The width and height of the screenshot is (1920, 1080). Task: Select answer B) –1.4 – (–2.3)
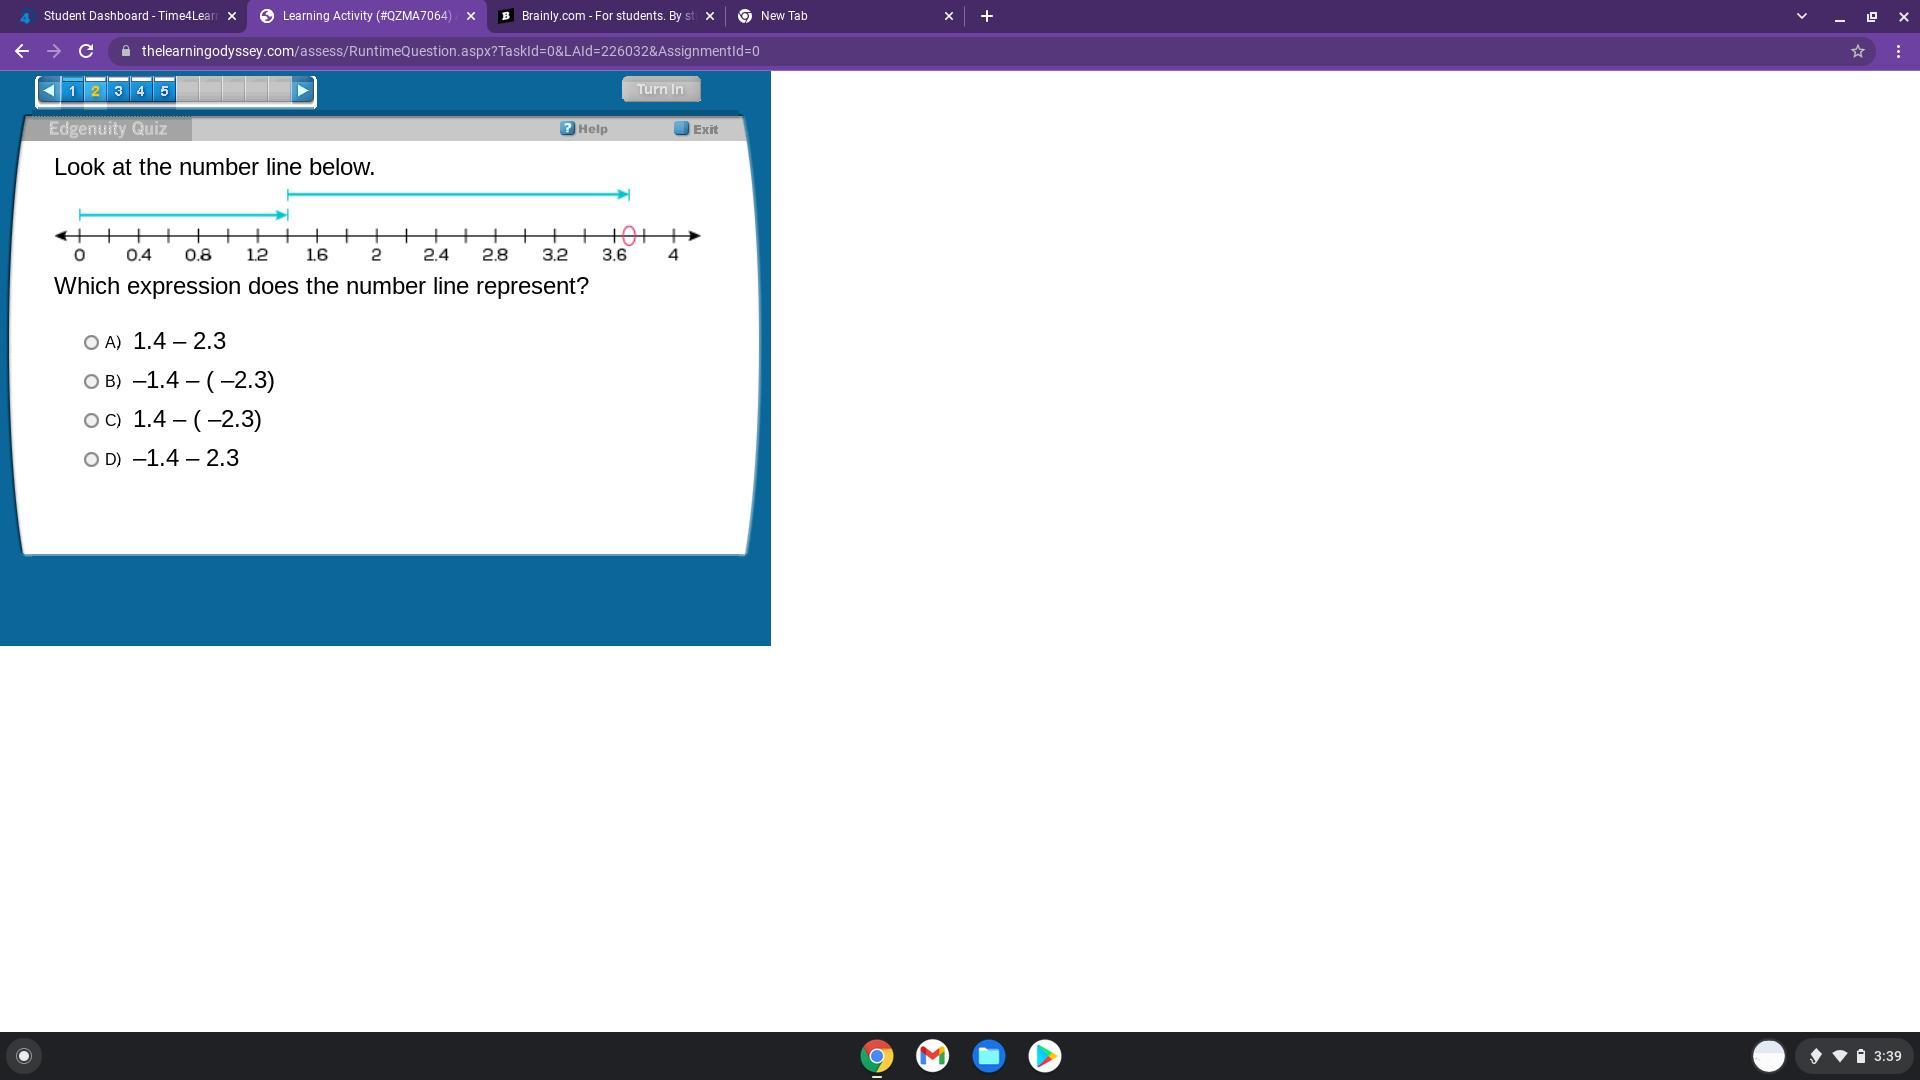point(91,382)
